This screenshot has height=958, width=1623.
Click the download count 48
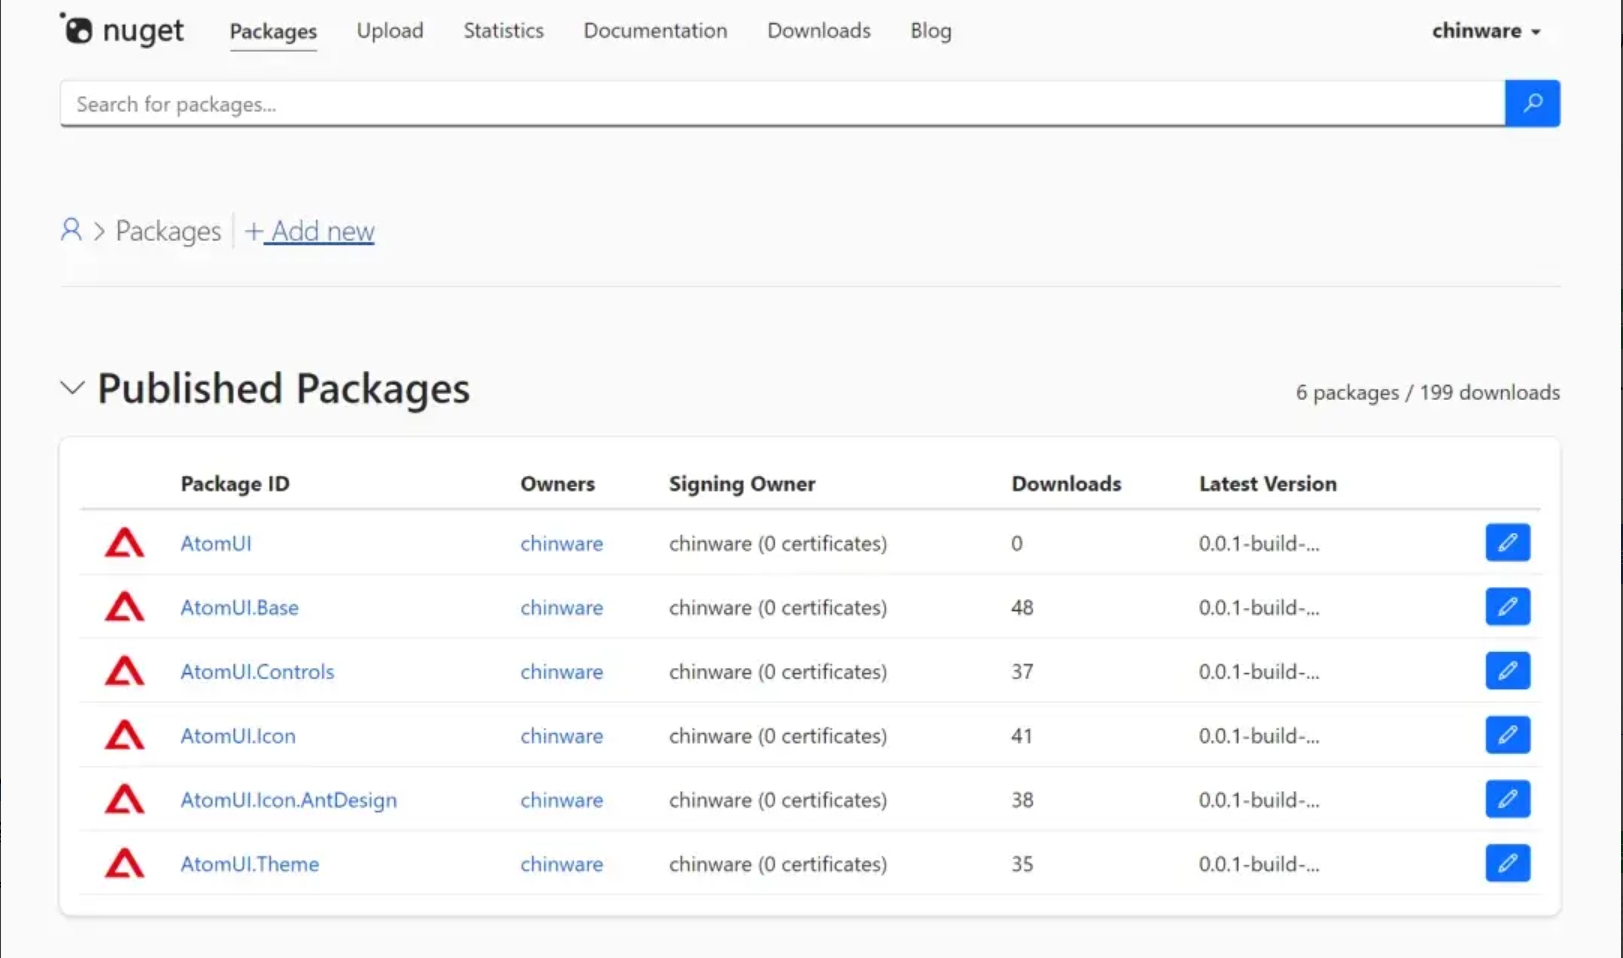[x=1022, y=607]
